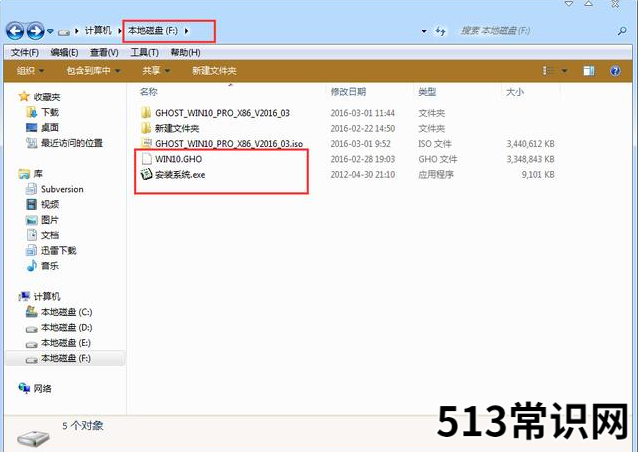Open the 编辑(E) menu
This screenshot has width=638, height=452.
(x=64, y=52)
